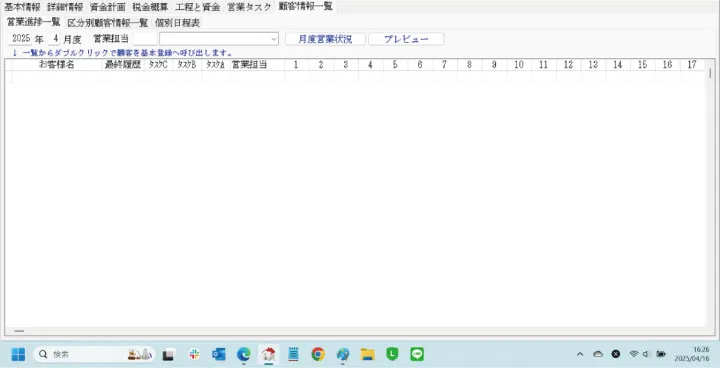This screenshot has width=720, height=368.
Task: Open the notepad icon in the taskbar
Action: pyautogui.click(x=293, y=354)
